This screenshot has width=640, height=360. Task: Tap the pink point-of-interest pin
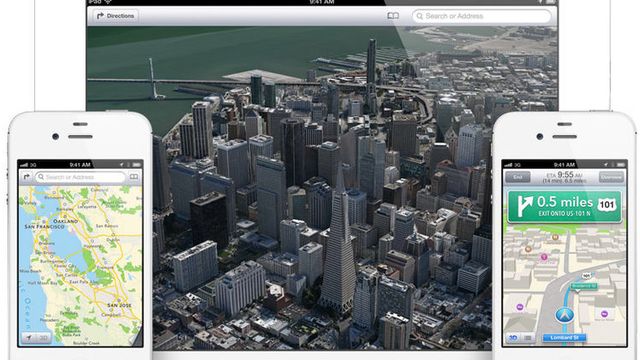coord(544,257)
